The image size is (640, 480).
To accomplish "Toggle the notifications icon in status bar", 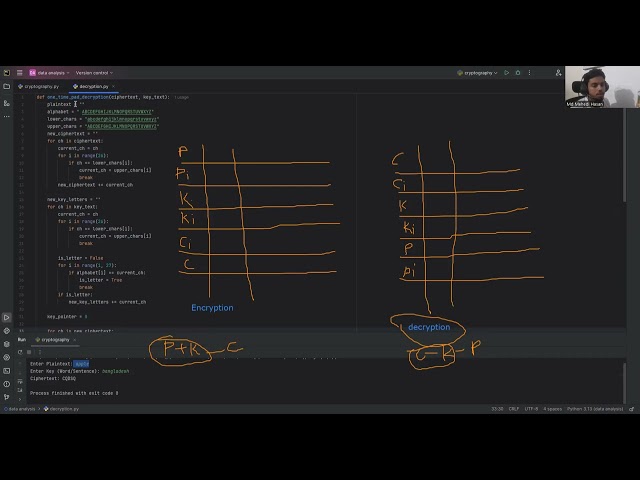I will 631,409.
